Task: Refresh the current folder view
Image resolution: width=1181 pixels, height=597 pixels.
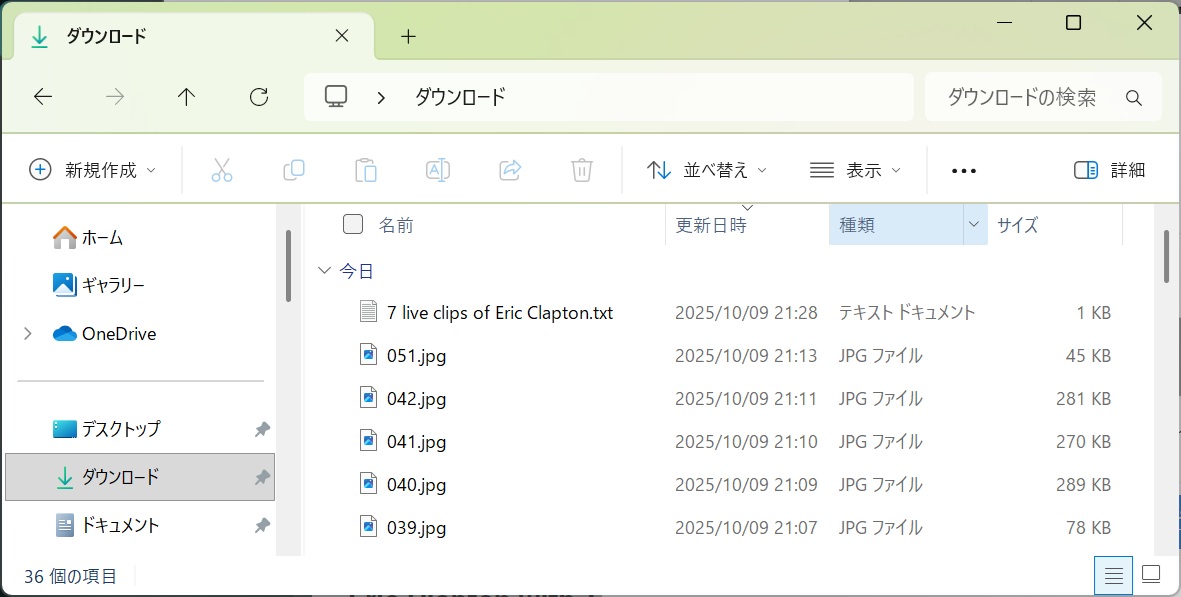Action: tap(259, 97)
